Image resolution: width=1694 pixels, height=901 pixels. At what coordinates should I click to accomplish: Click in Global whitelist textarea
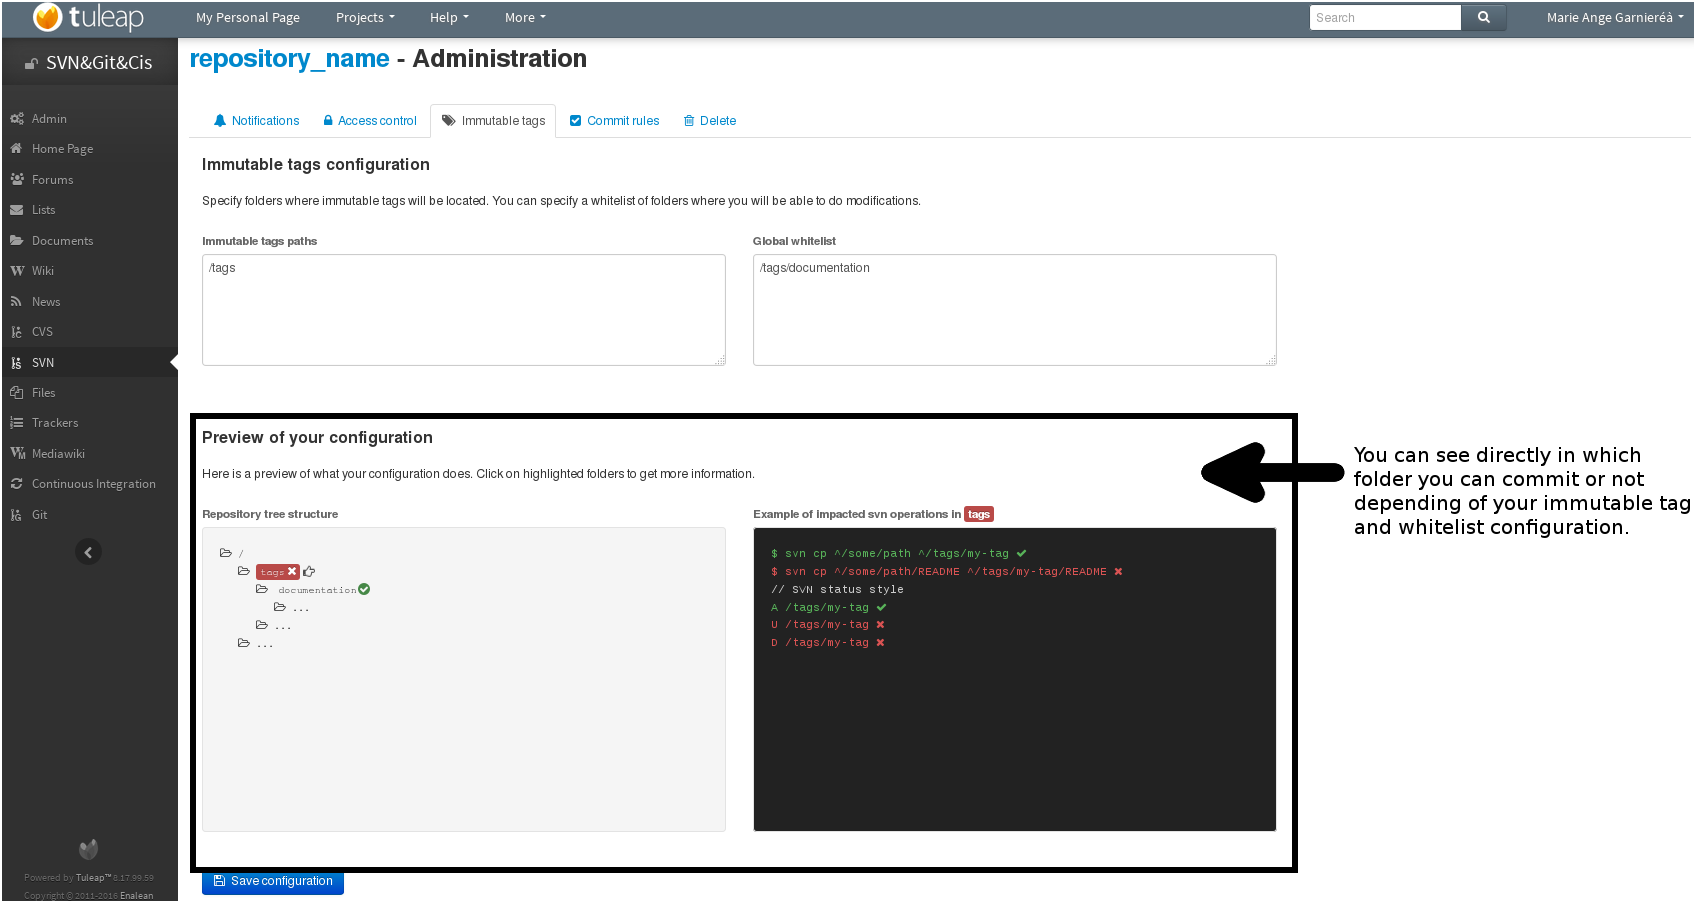click(1015, 310)
